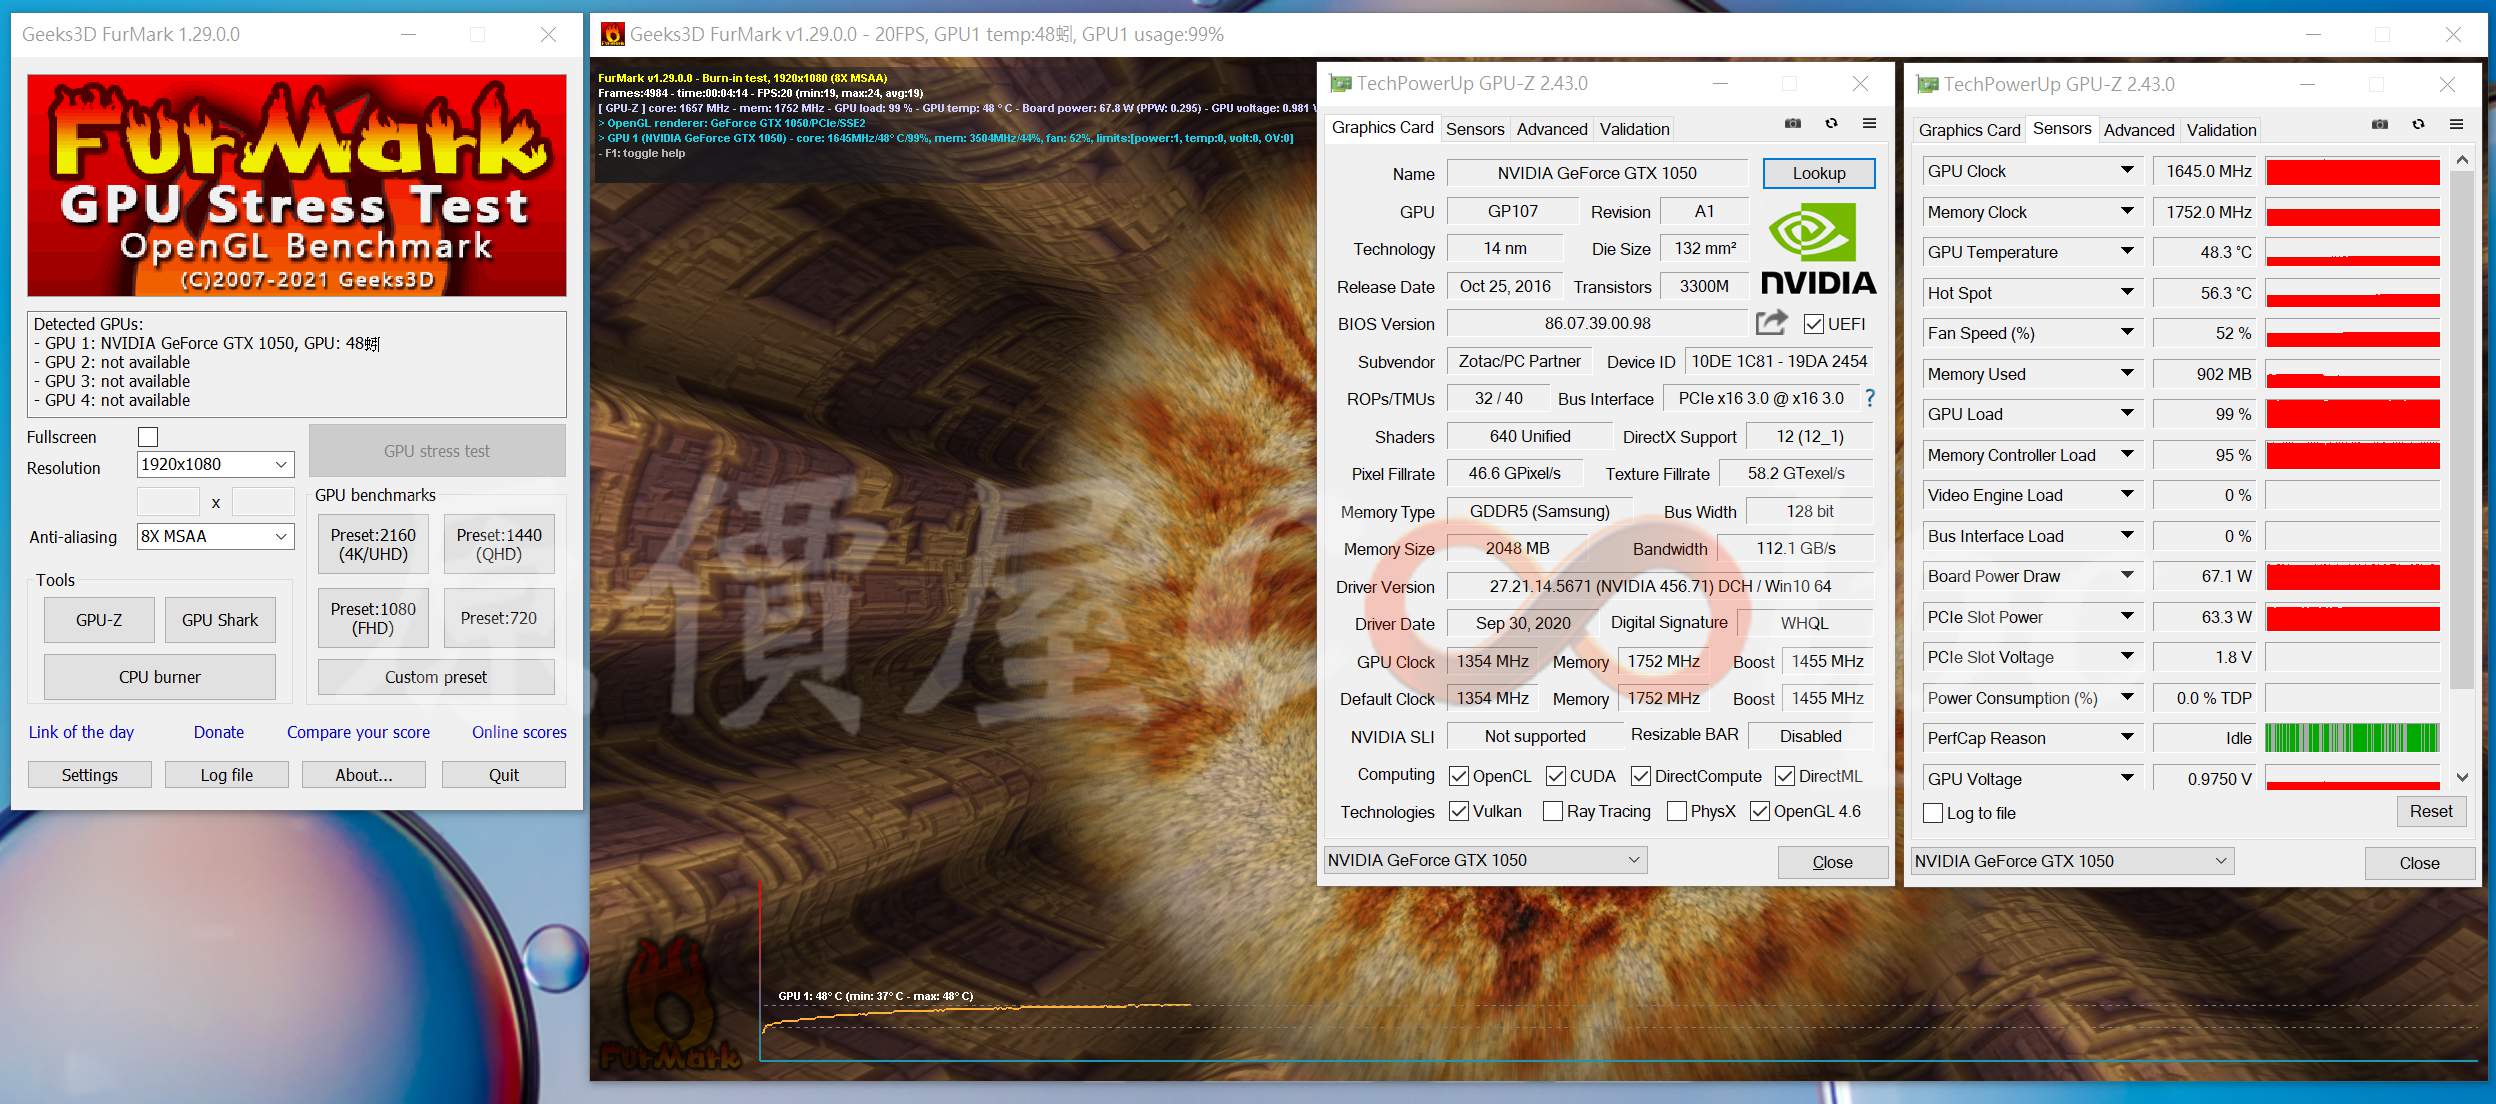Click the BIOS export share icon
Viewport: 2496px width, 1104px height.
(1771, 322)
